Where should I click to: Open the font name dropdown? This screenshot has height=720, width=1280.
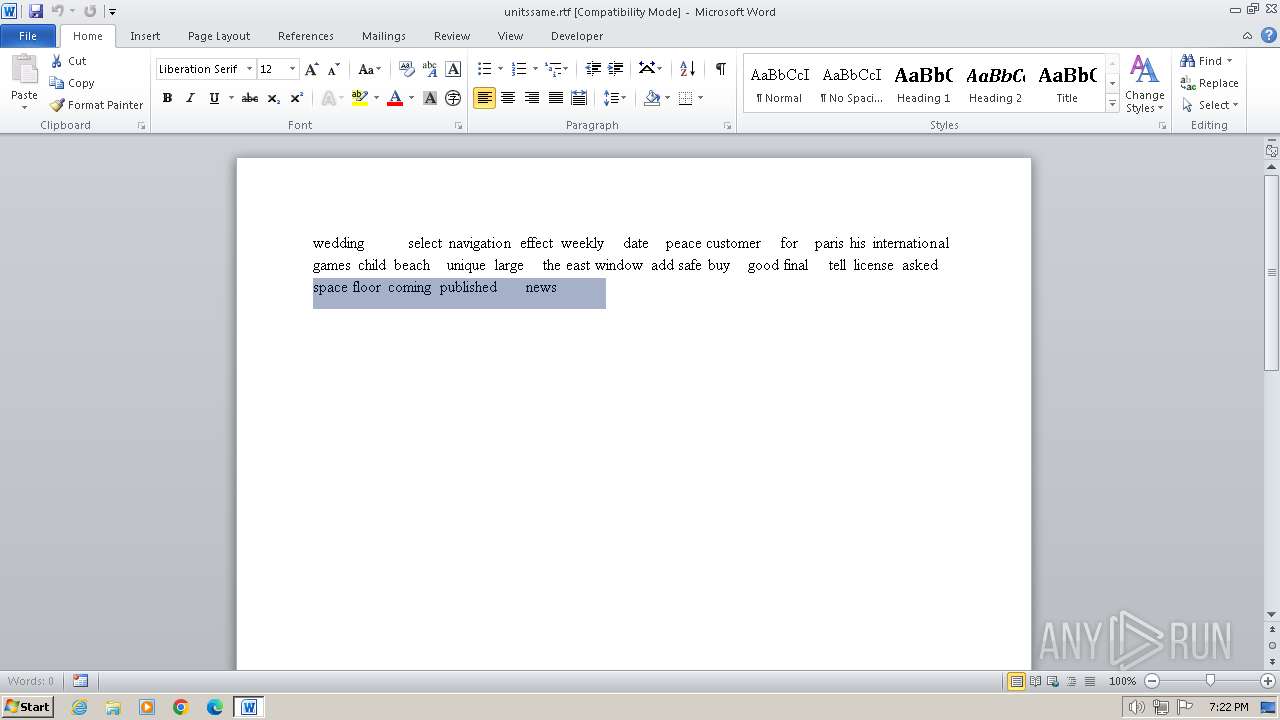coord(249,69)
